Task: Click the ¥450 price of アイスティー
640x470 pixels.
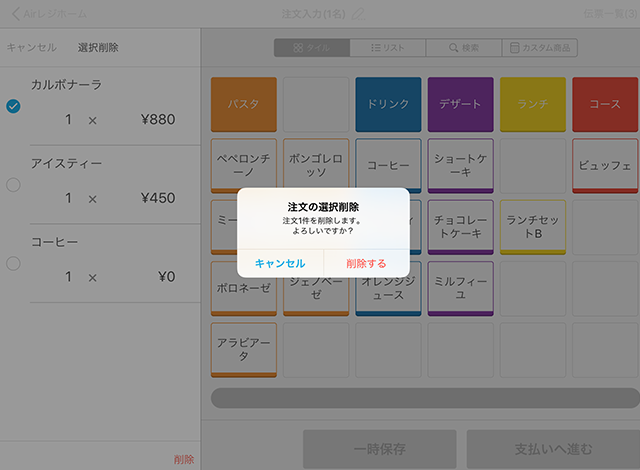Action: (158, 198)
